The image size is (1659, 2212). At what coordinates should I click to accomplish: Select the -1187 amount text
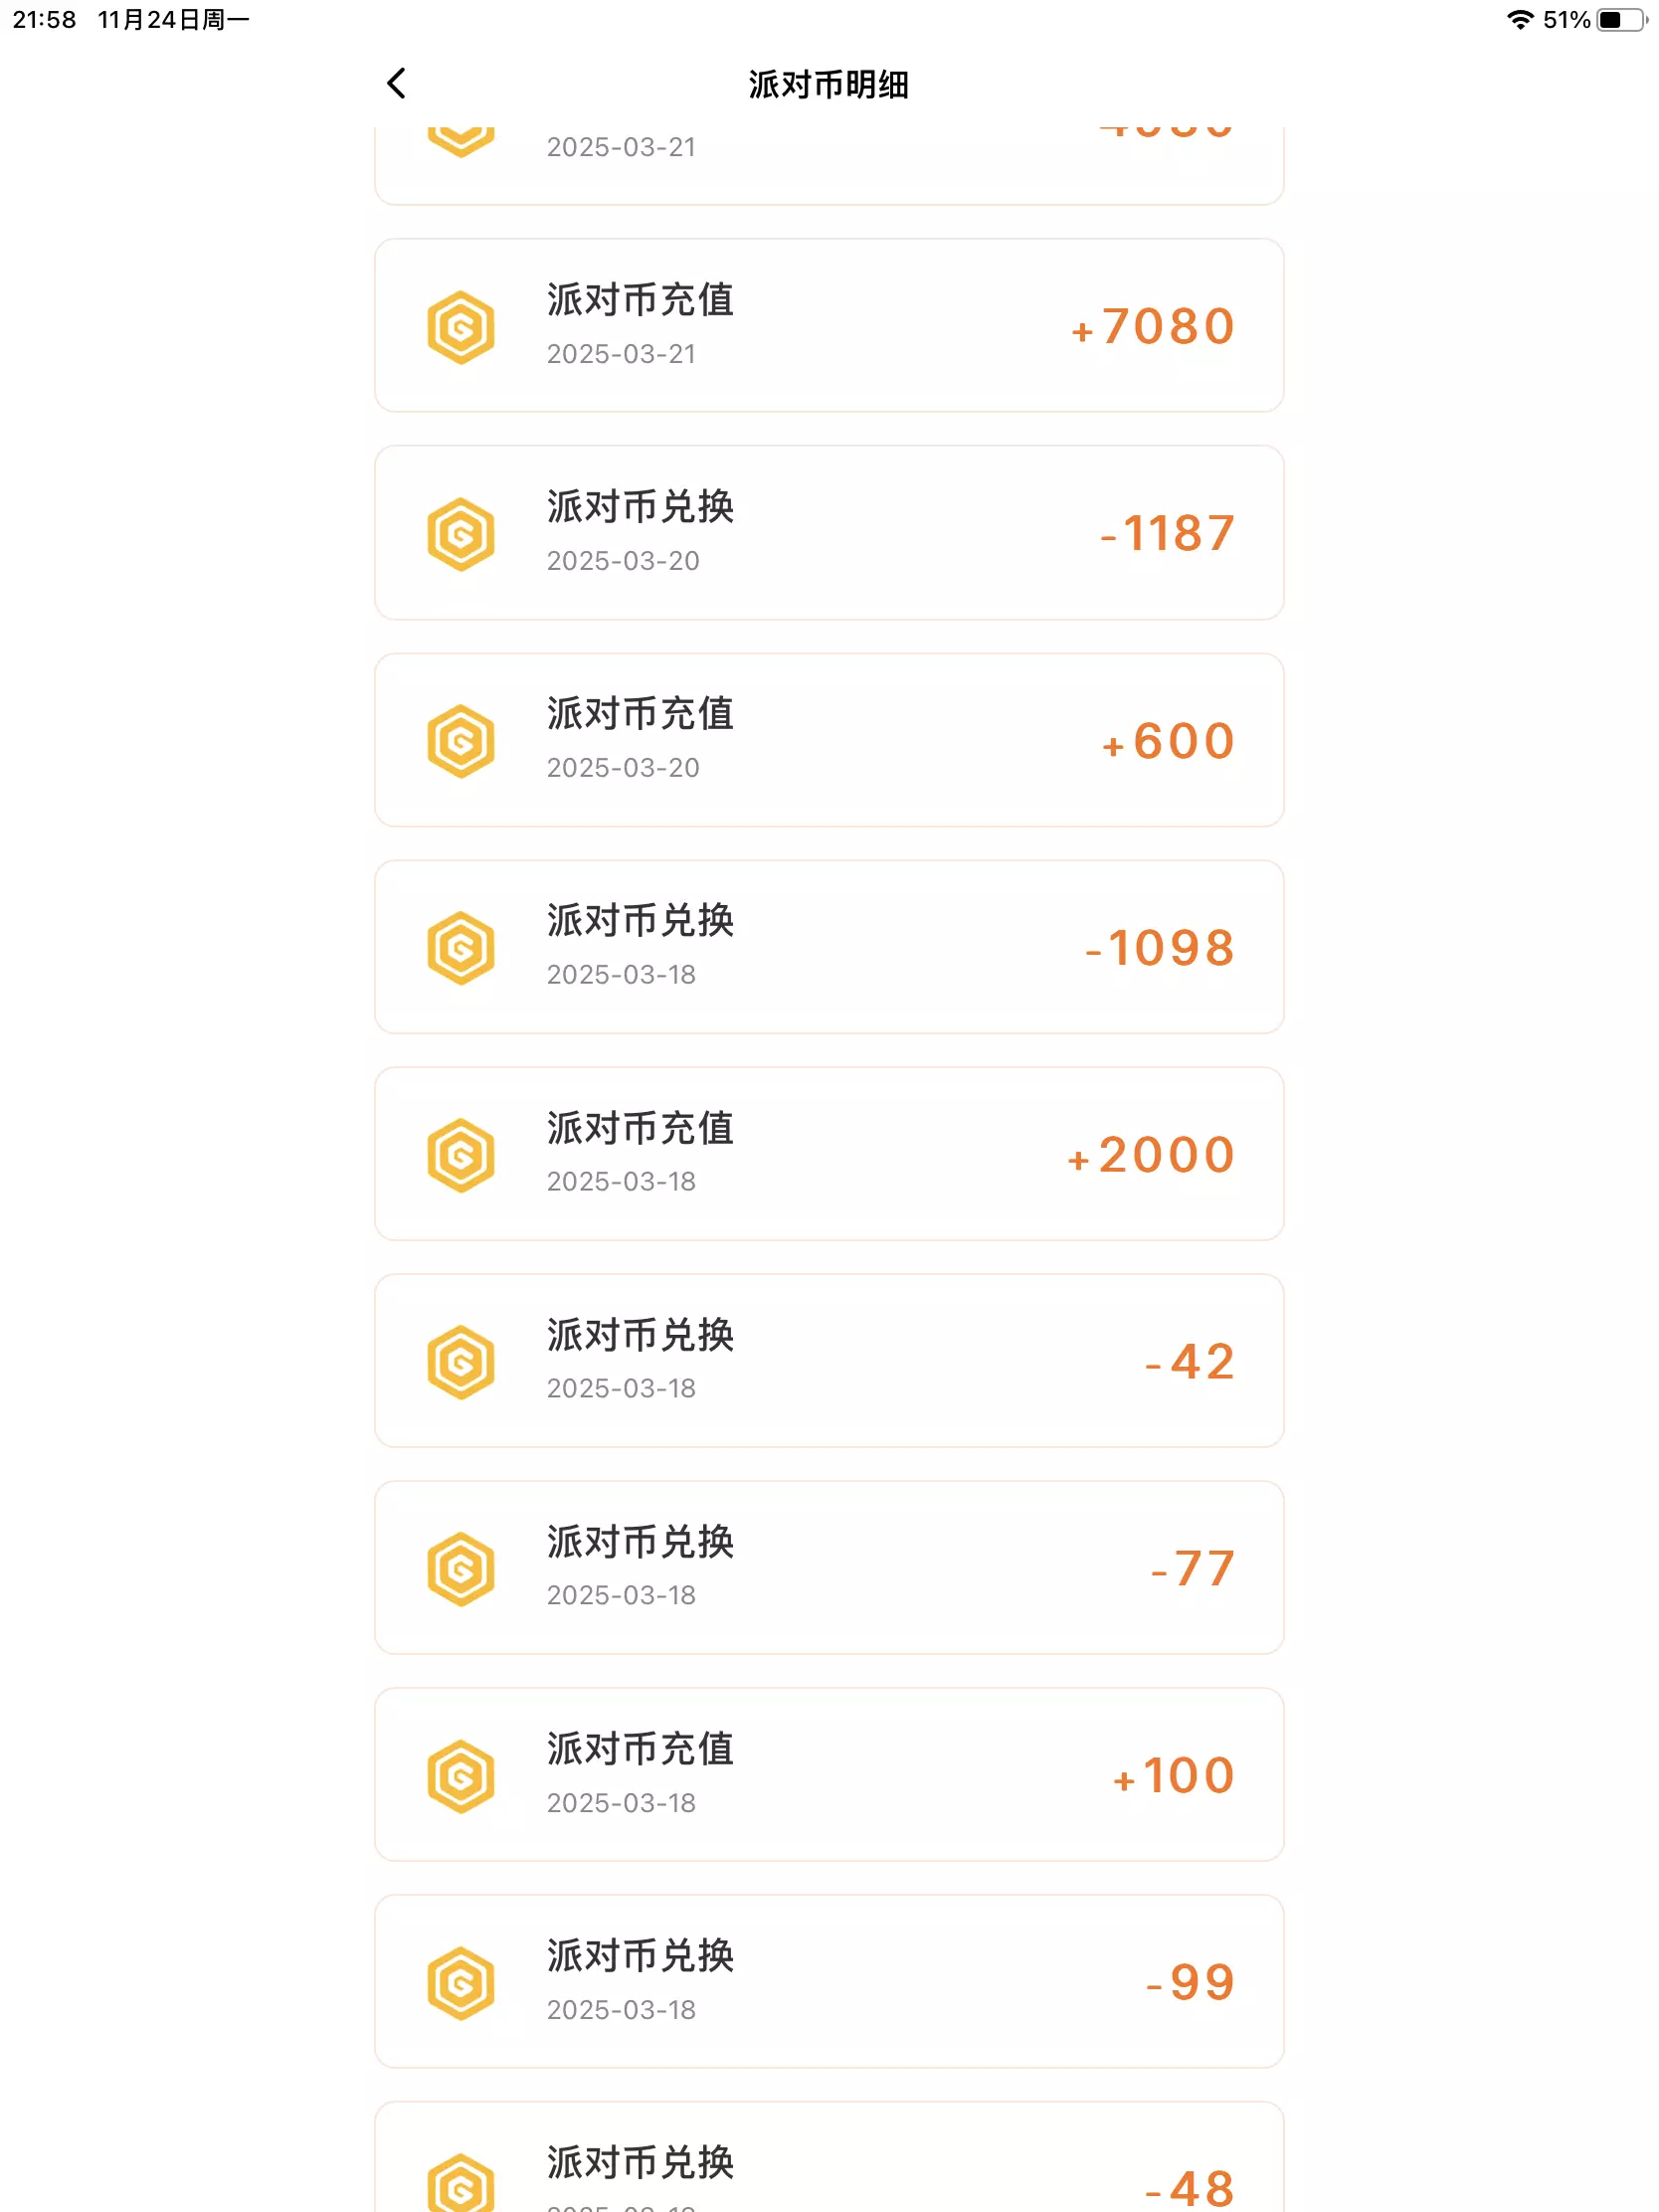1167,533
